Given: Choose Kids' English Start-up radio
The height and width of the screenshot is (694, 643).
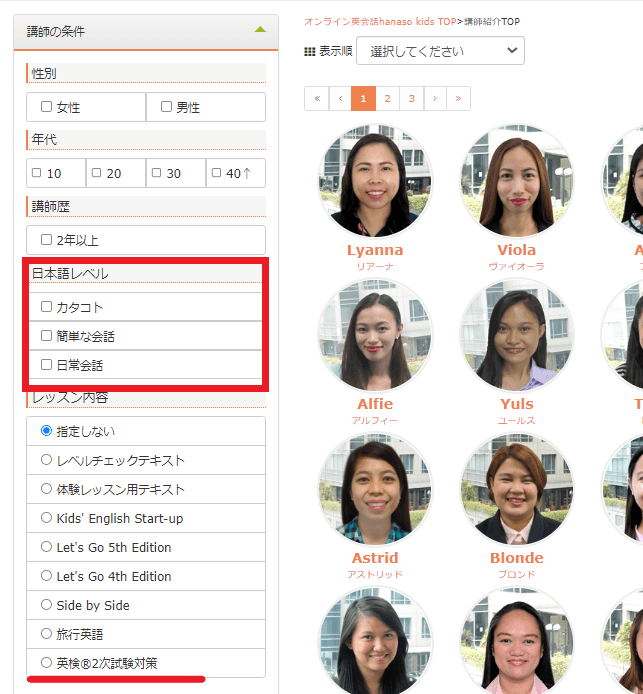Looking at the screenshot, I should (46, 517).
